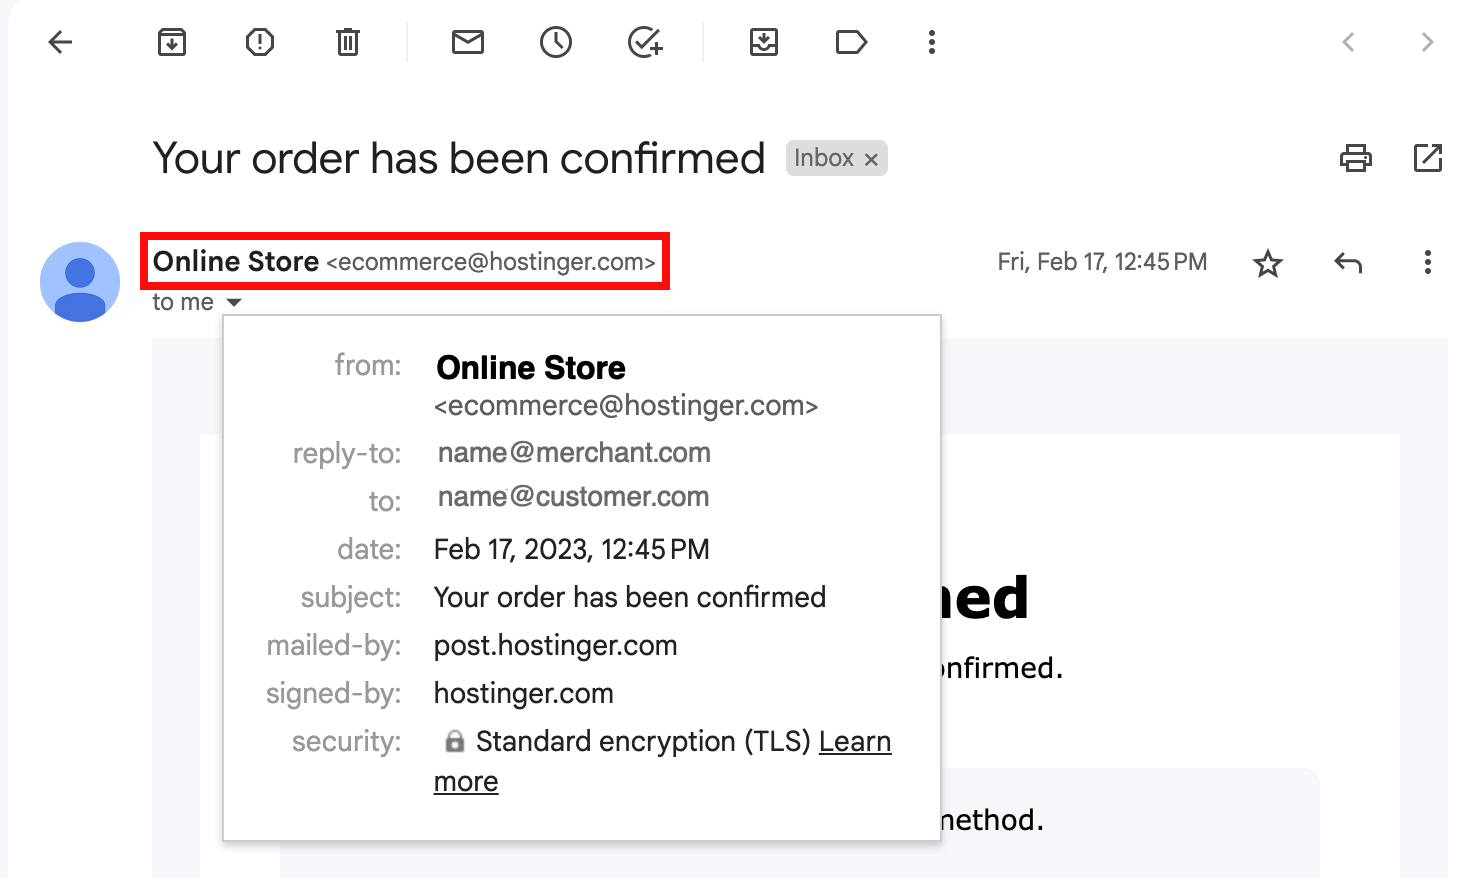The image size is (1476, 878).
Task: Snooze this email with clock icon
Action: point(556,42)
